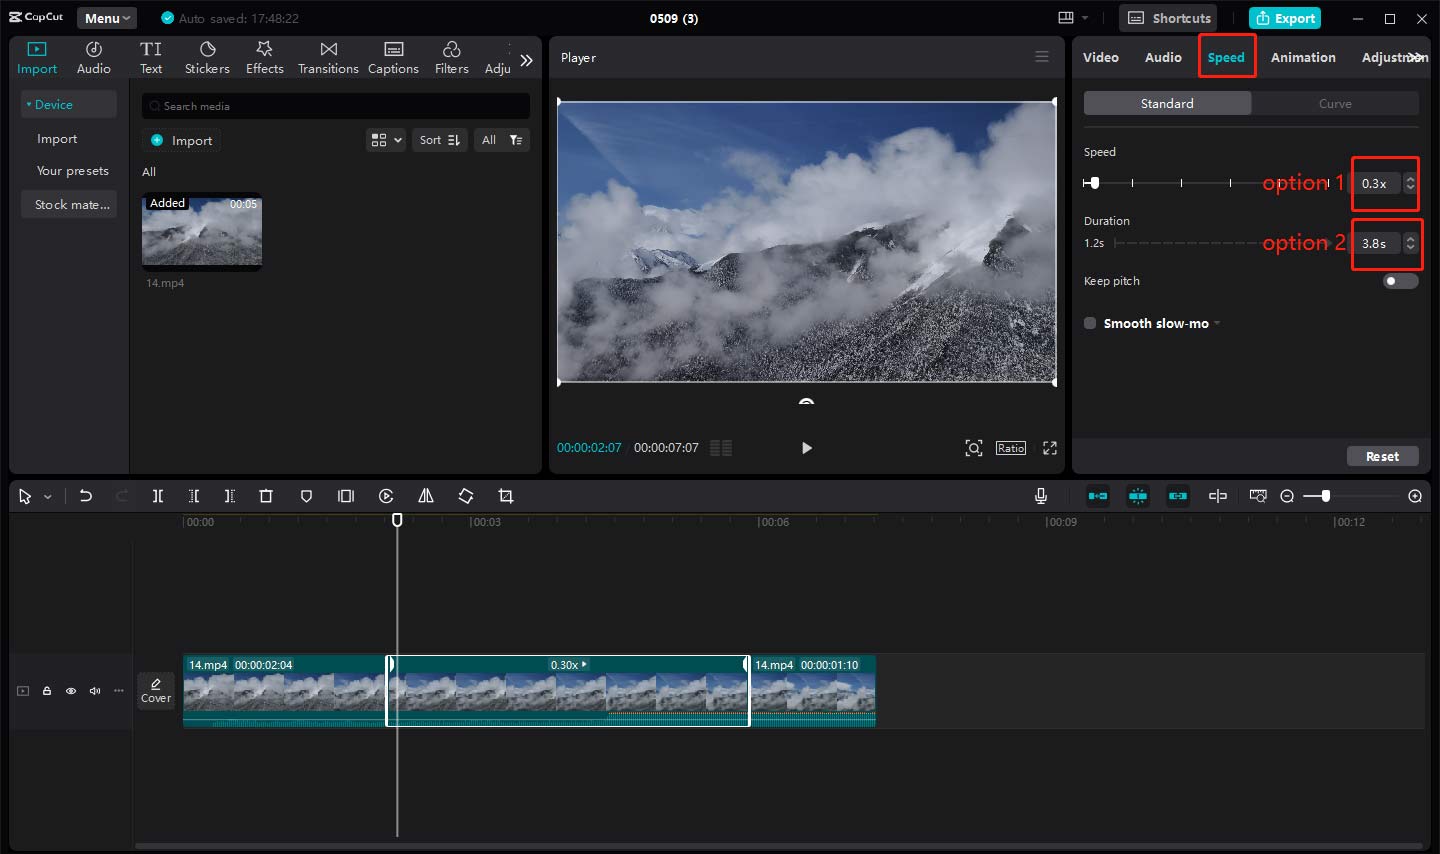Open the Sort dropdown
The width and height of the screenshot is (1440, 854).
(x=440, y=140)
